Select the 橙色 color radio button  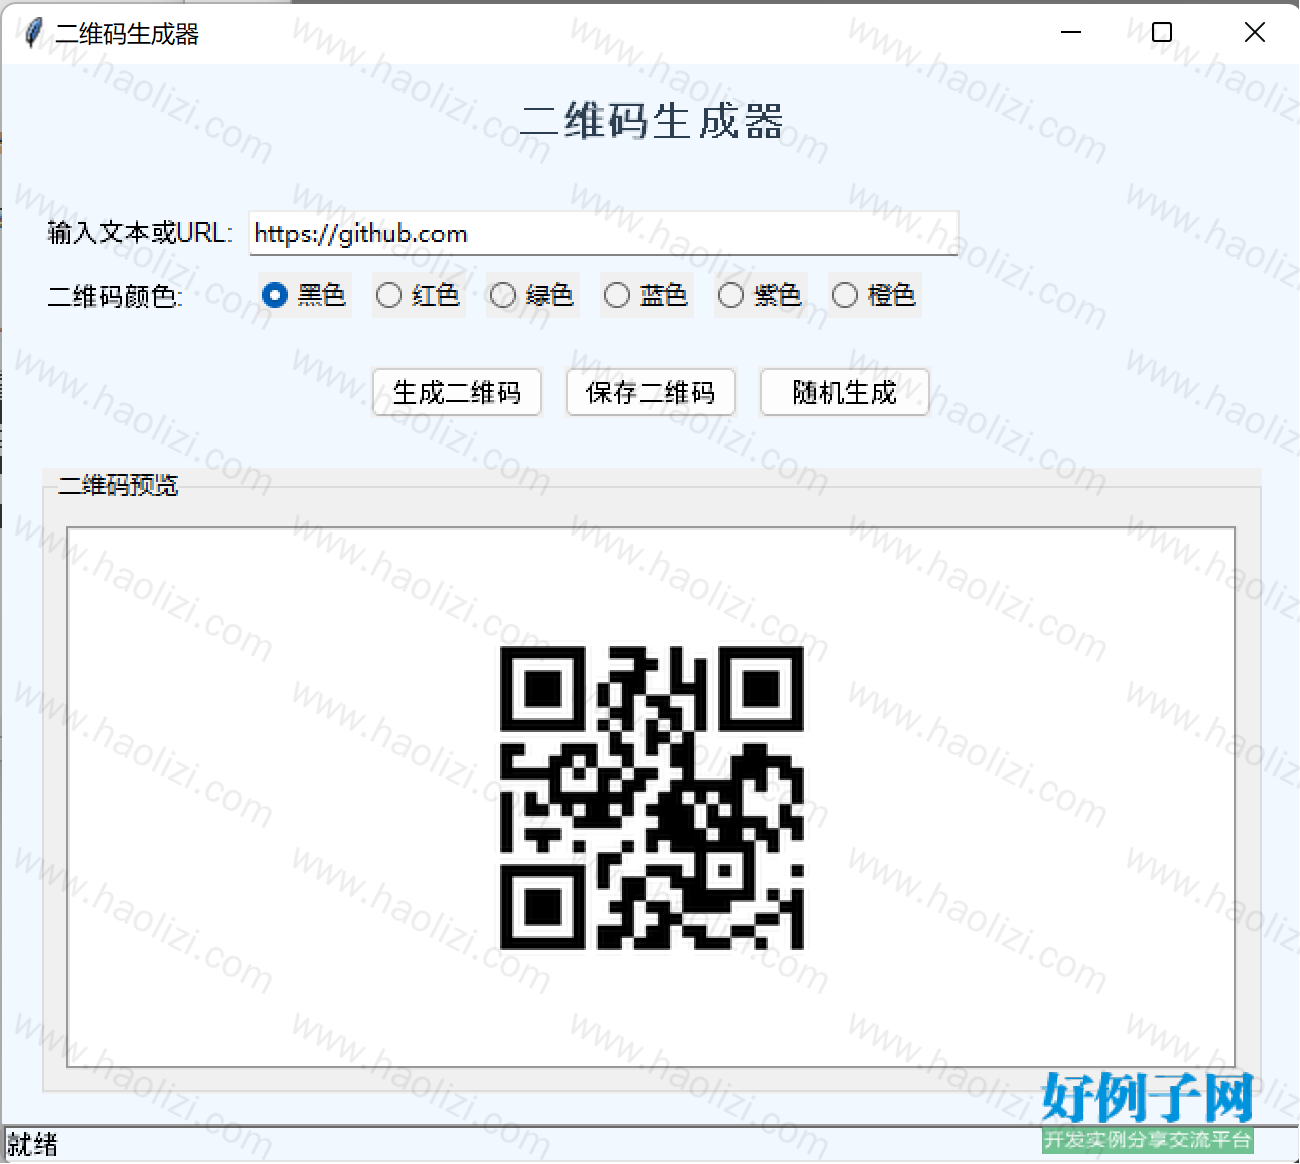point(874,295)
